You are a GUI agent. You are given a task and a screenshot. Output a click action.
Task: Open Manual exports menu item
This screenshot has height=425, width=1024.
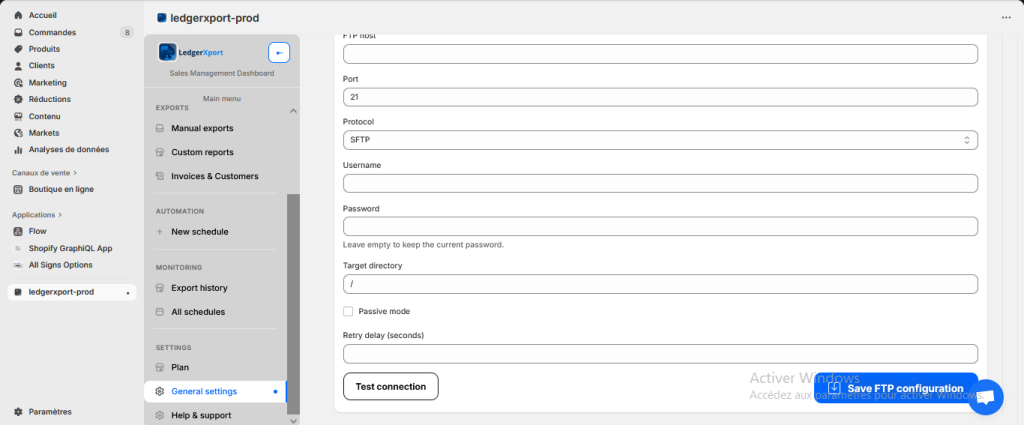[202, 128]
